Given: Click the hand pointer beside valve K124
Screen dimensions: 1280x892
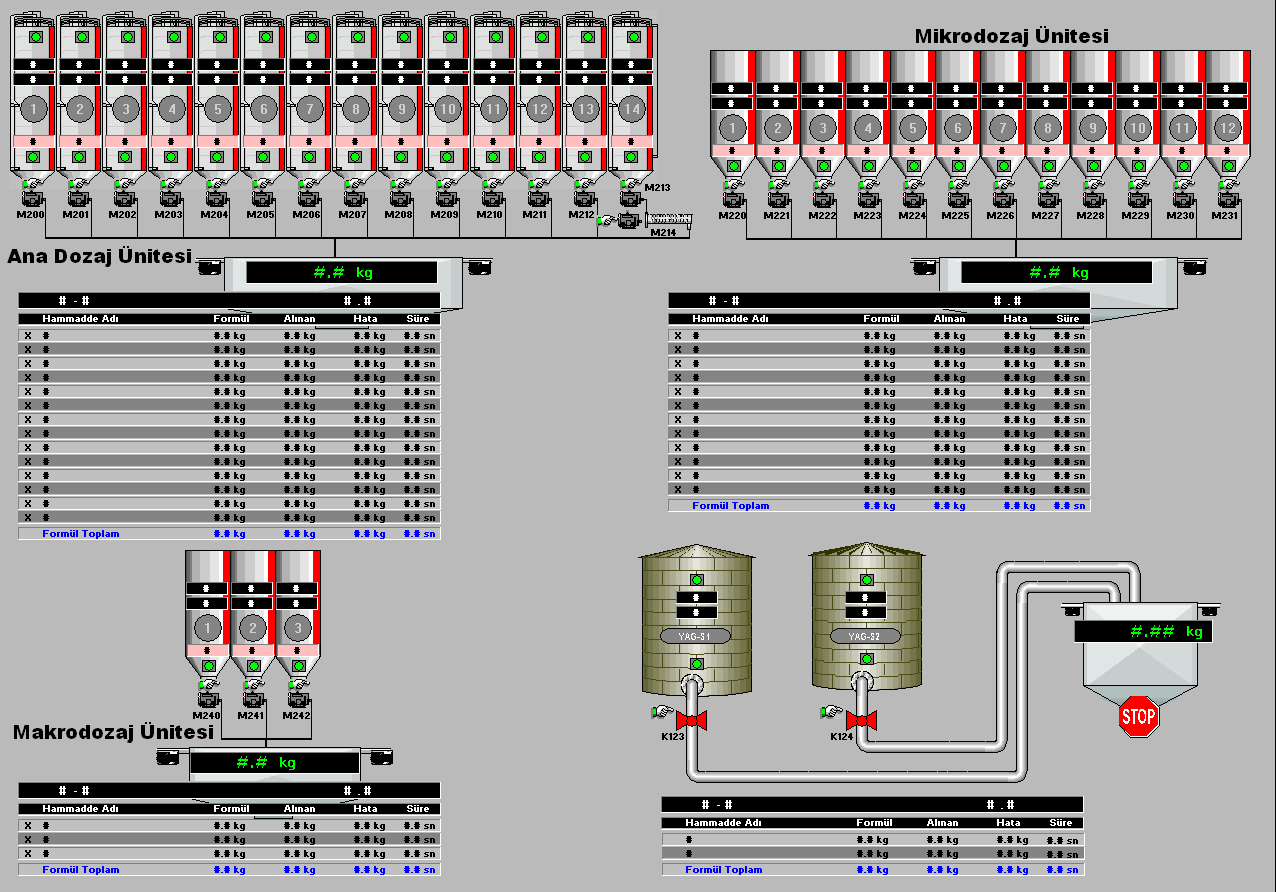Looking at the screenshot, I should point(829,712).
